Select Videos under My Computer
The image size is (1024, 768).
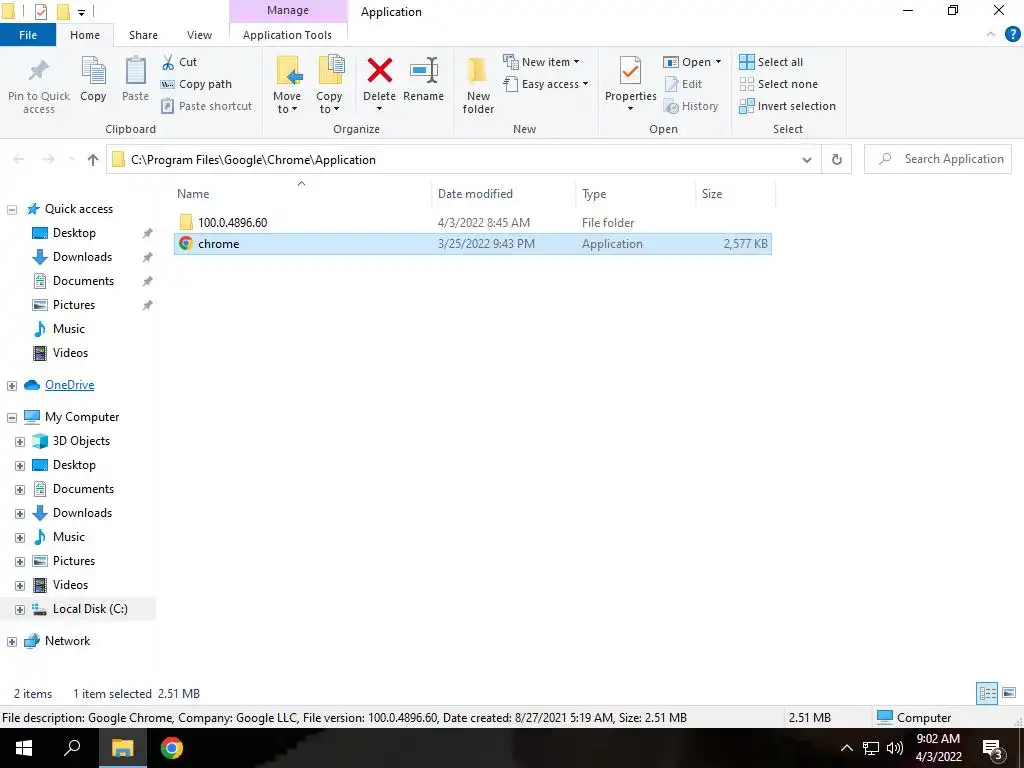(70, 584)
